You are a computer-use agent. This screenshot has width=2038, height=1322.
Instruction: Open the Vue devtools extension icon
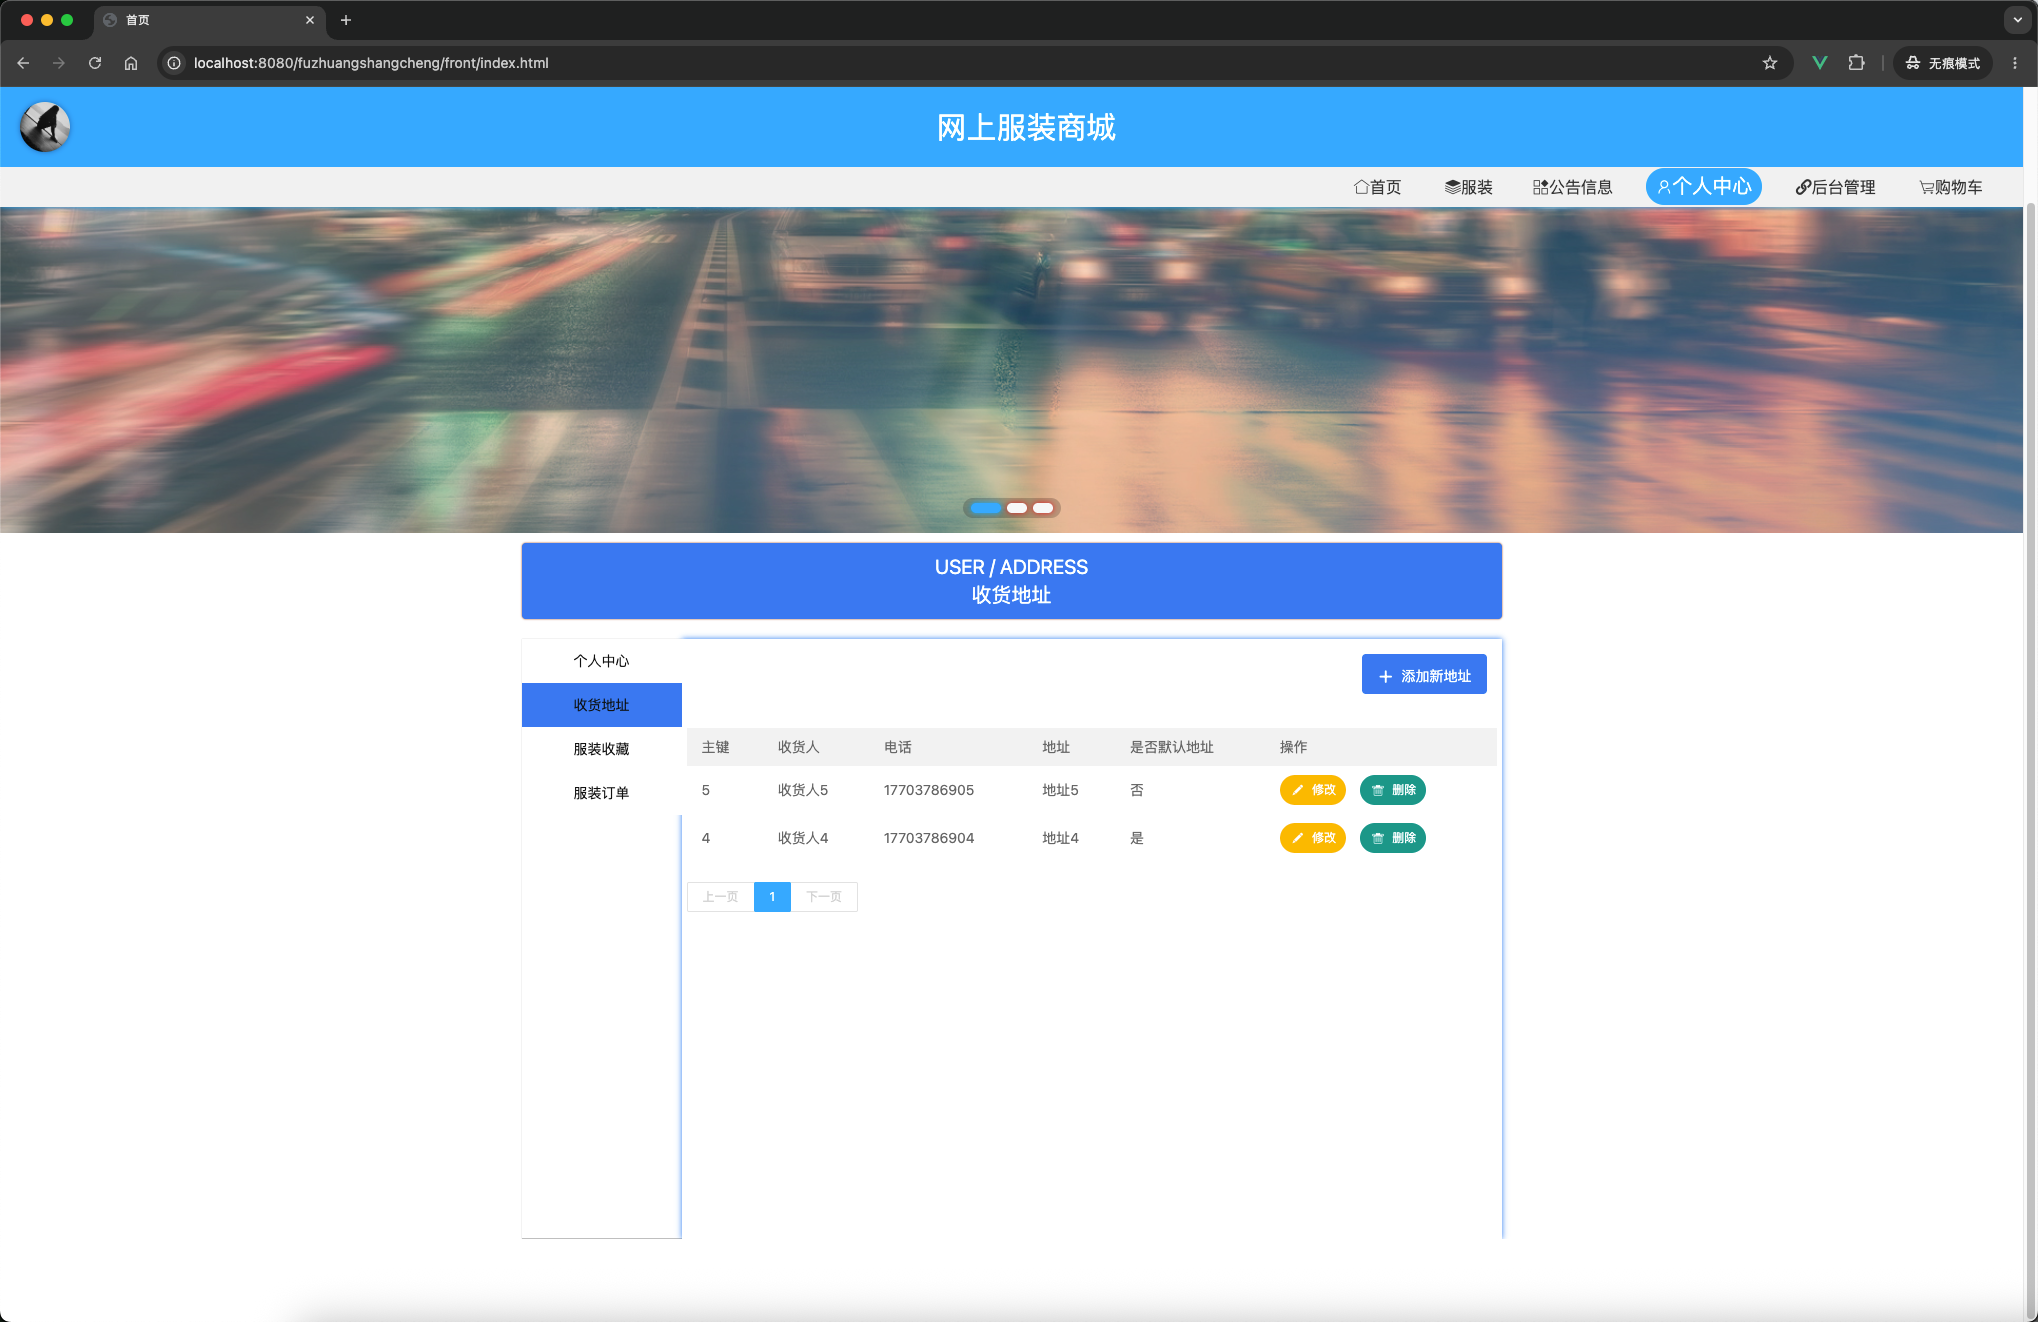pyautogui.click(x=1820, y=63)
